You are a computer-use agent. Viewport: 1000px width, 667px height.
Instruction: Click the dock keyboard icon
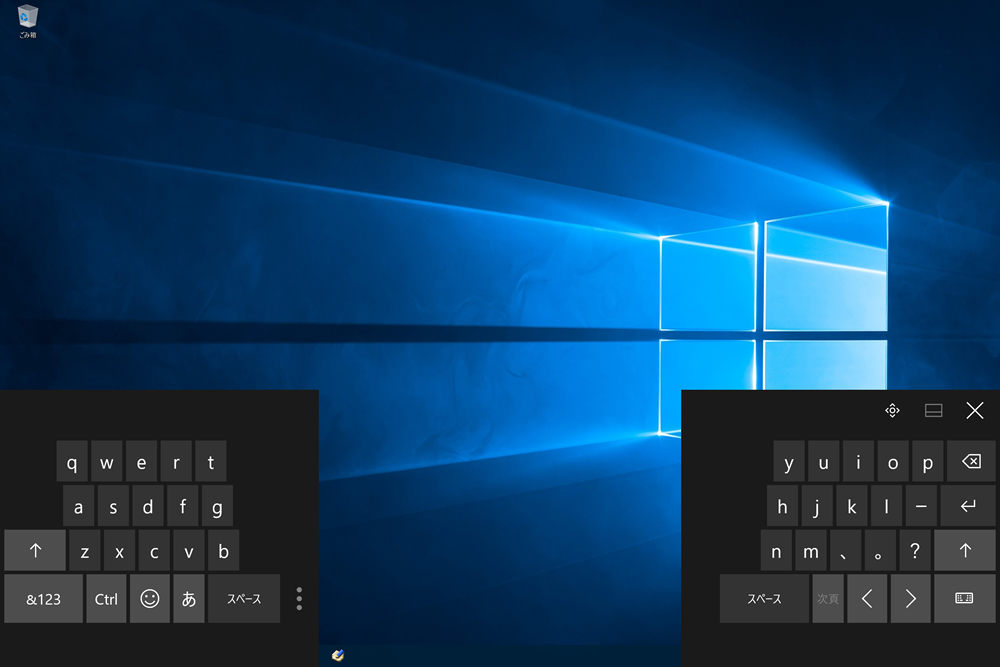934,410
